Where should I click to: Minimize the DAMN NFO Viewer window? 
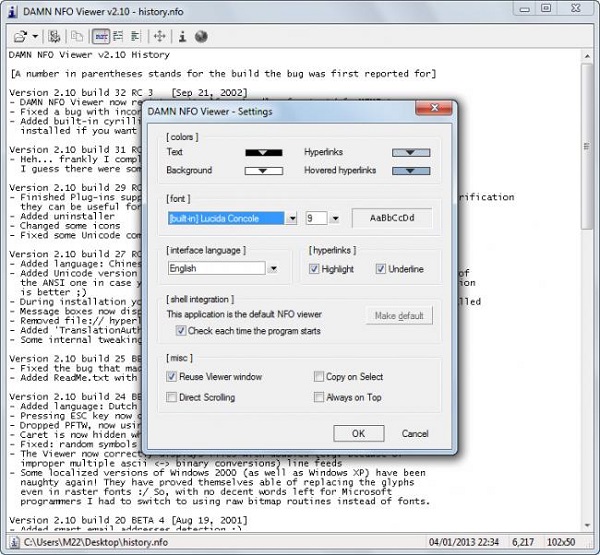[x=525, y=8]
